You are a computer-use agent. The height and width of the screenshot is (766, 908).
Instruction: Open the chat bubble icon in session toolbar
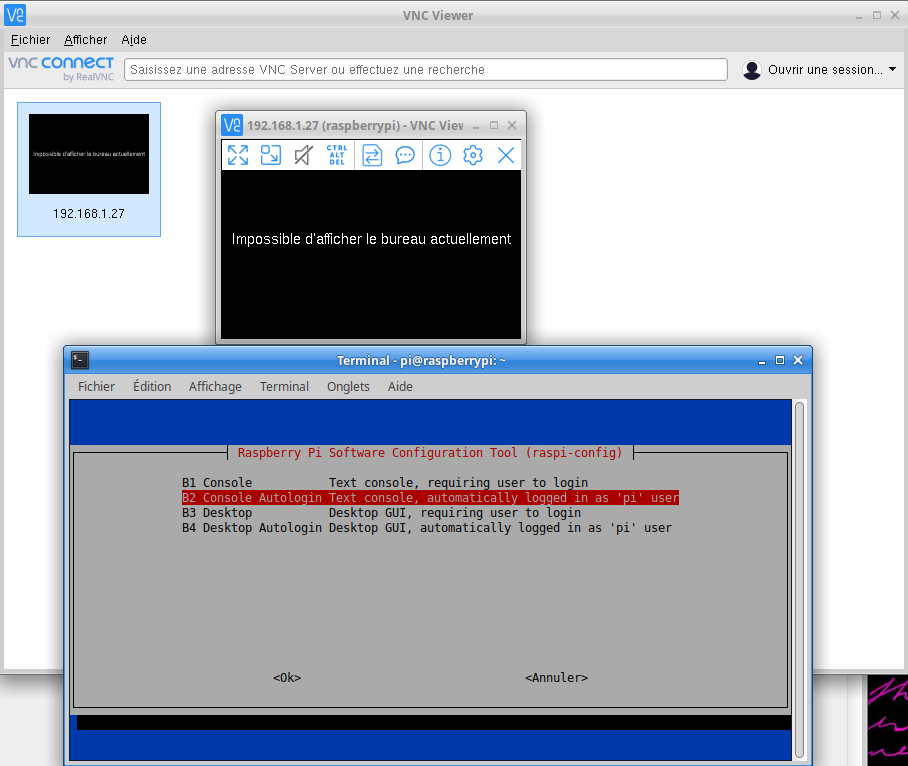[x=405, y=155]
